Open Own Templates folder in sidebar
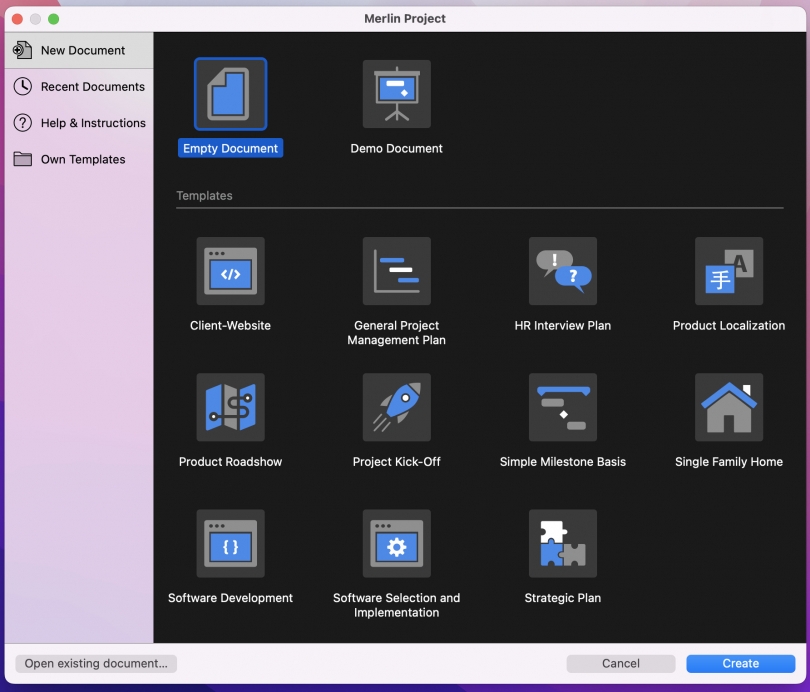810x692 pixels. point(82,159)
